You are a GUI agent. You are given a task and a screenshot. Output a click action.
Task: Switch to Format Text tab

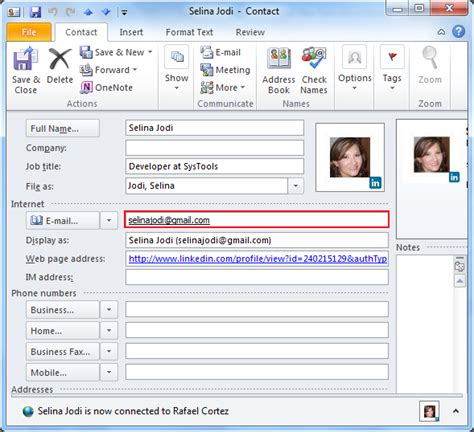(x=189, y=32)
